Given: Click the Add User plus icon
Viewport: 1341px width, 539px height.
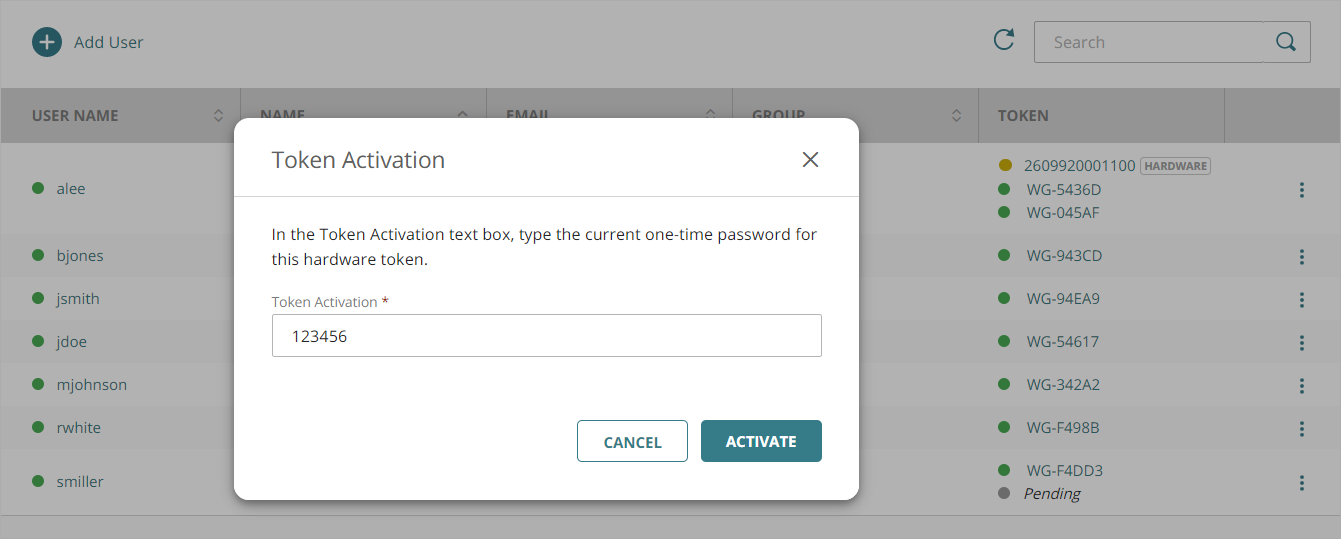Looking at the screenshot, I should pos(47,42).
